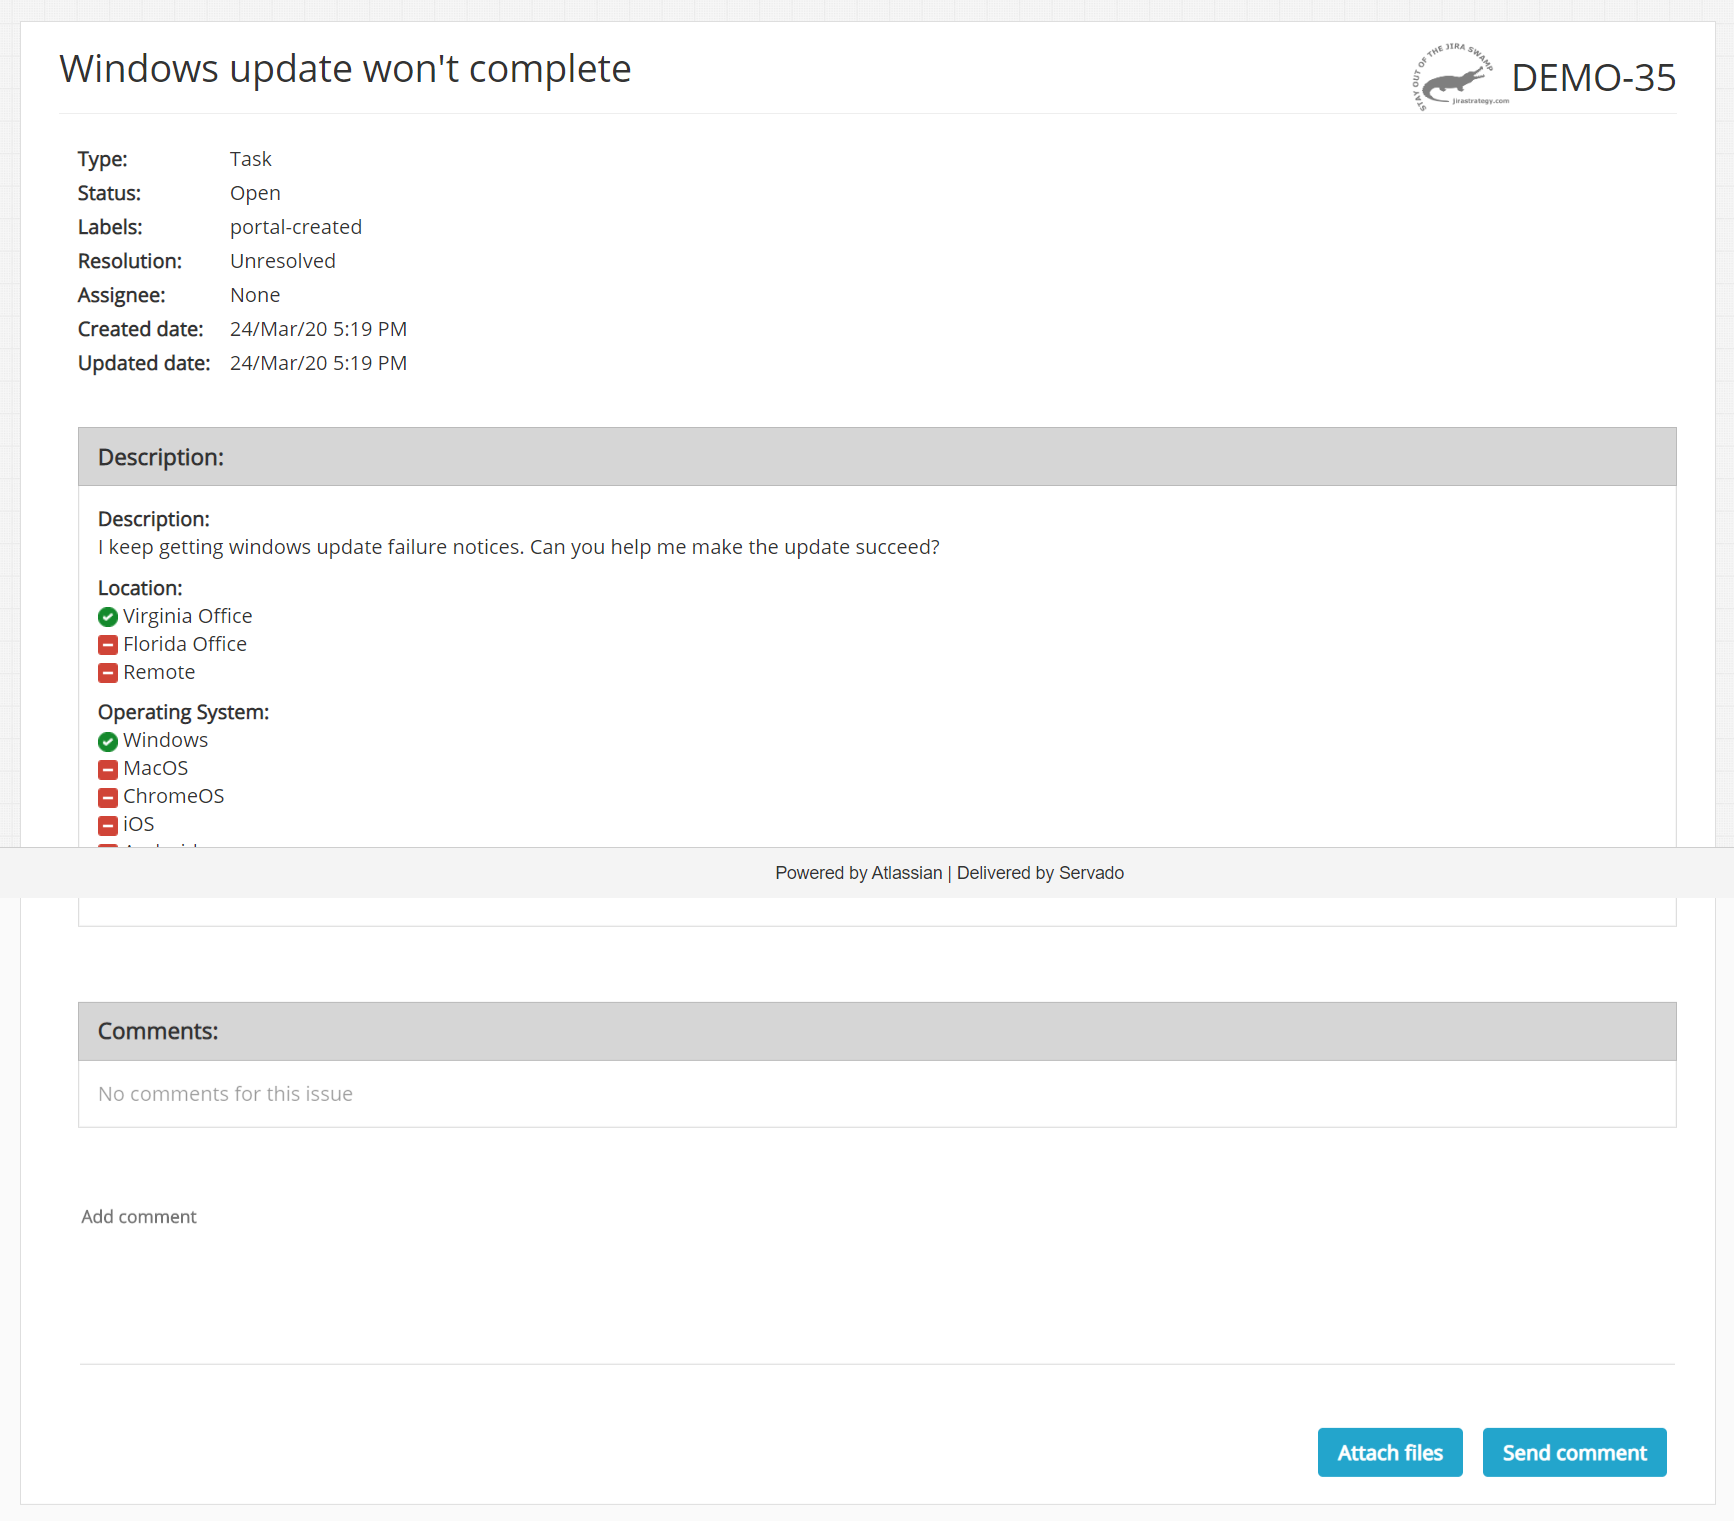Click red minus icon beside iOS
The height and width of the screenshot is (1521, 1734).
(x=108, y=825)
